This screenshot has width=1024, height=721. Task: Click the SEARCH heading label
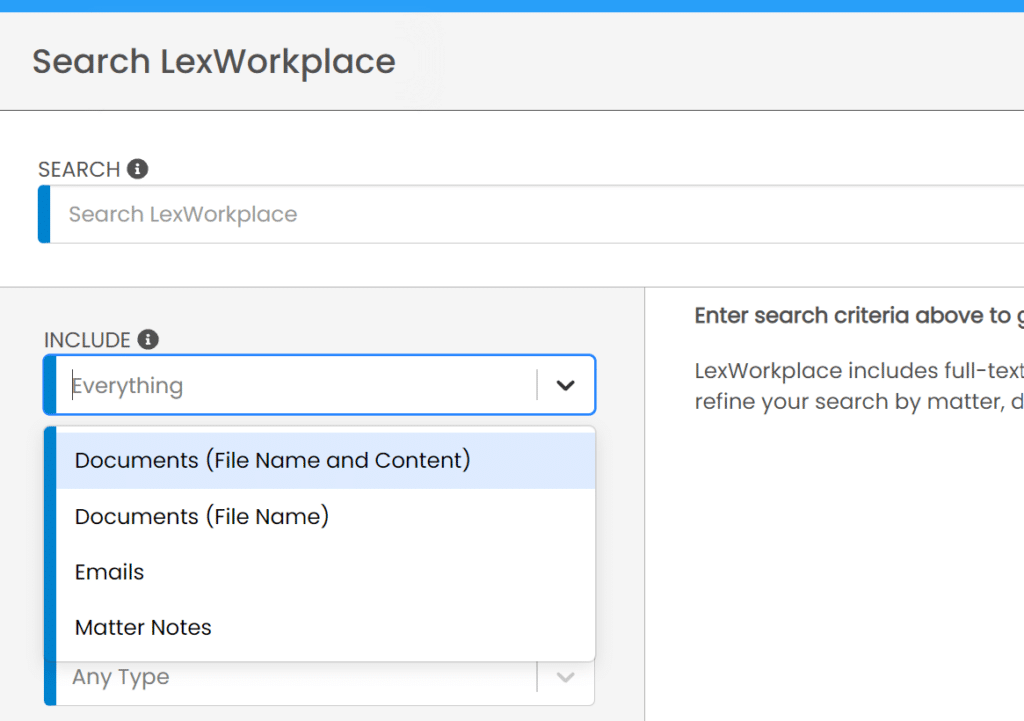click(x=78, y=169)
